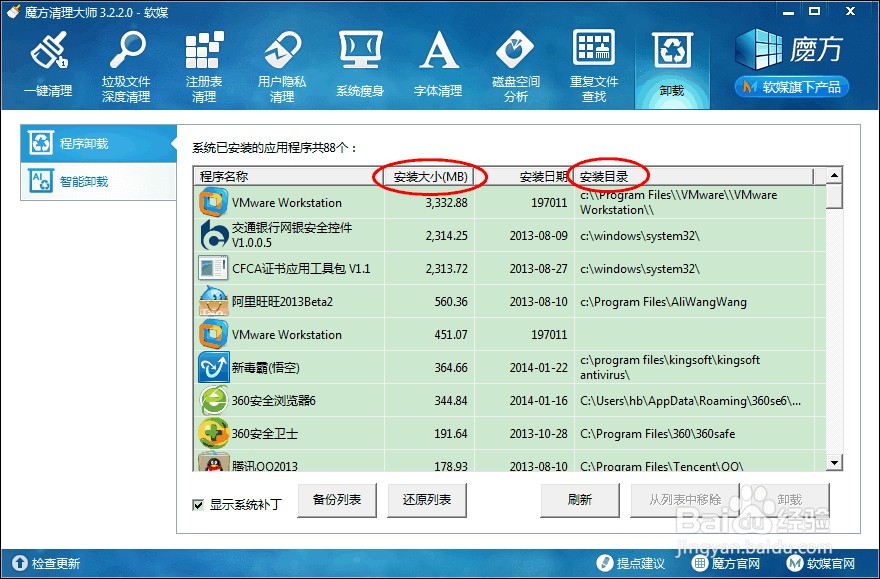This screenshot has width=880, height=579.
Task: Click the VMware Workstation icon with size 451.07
Action: [x=213, y=334]
